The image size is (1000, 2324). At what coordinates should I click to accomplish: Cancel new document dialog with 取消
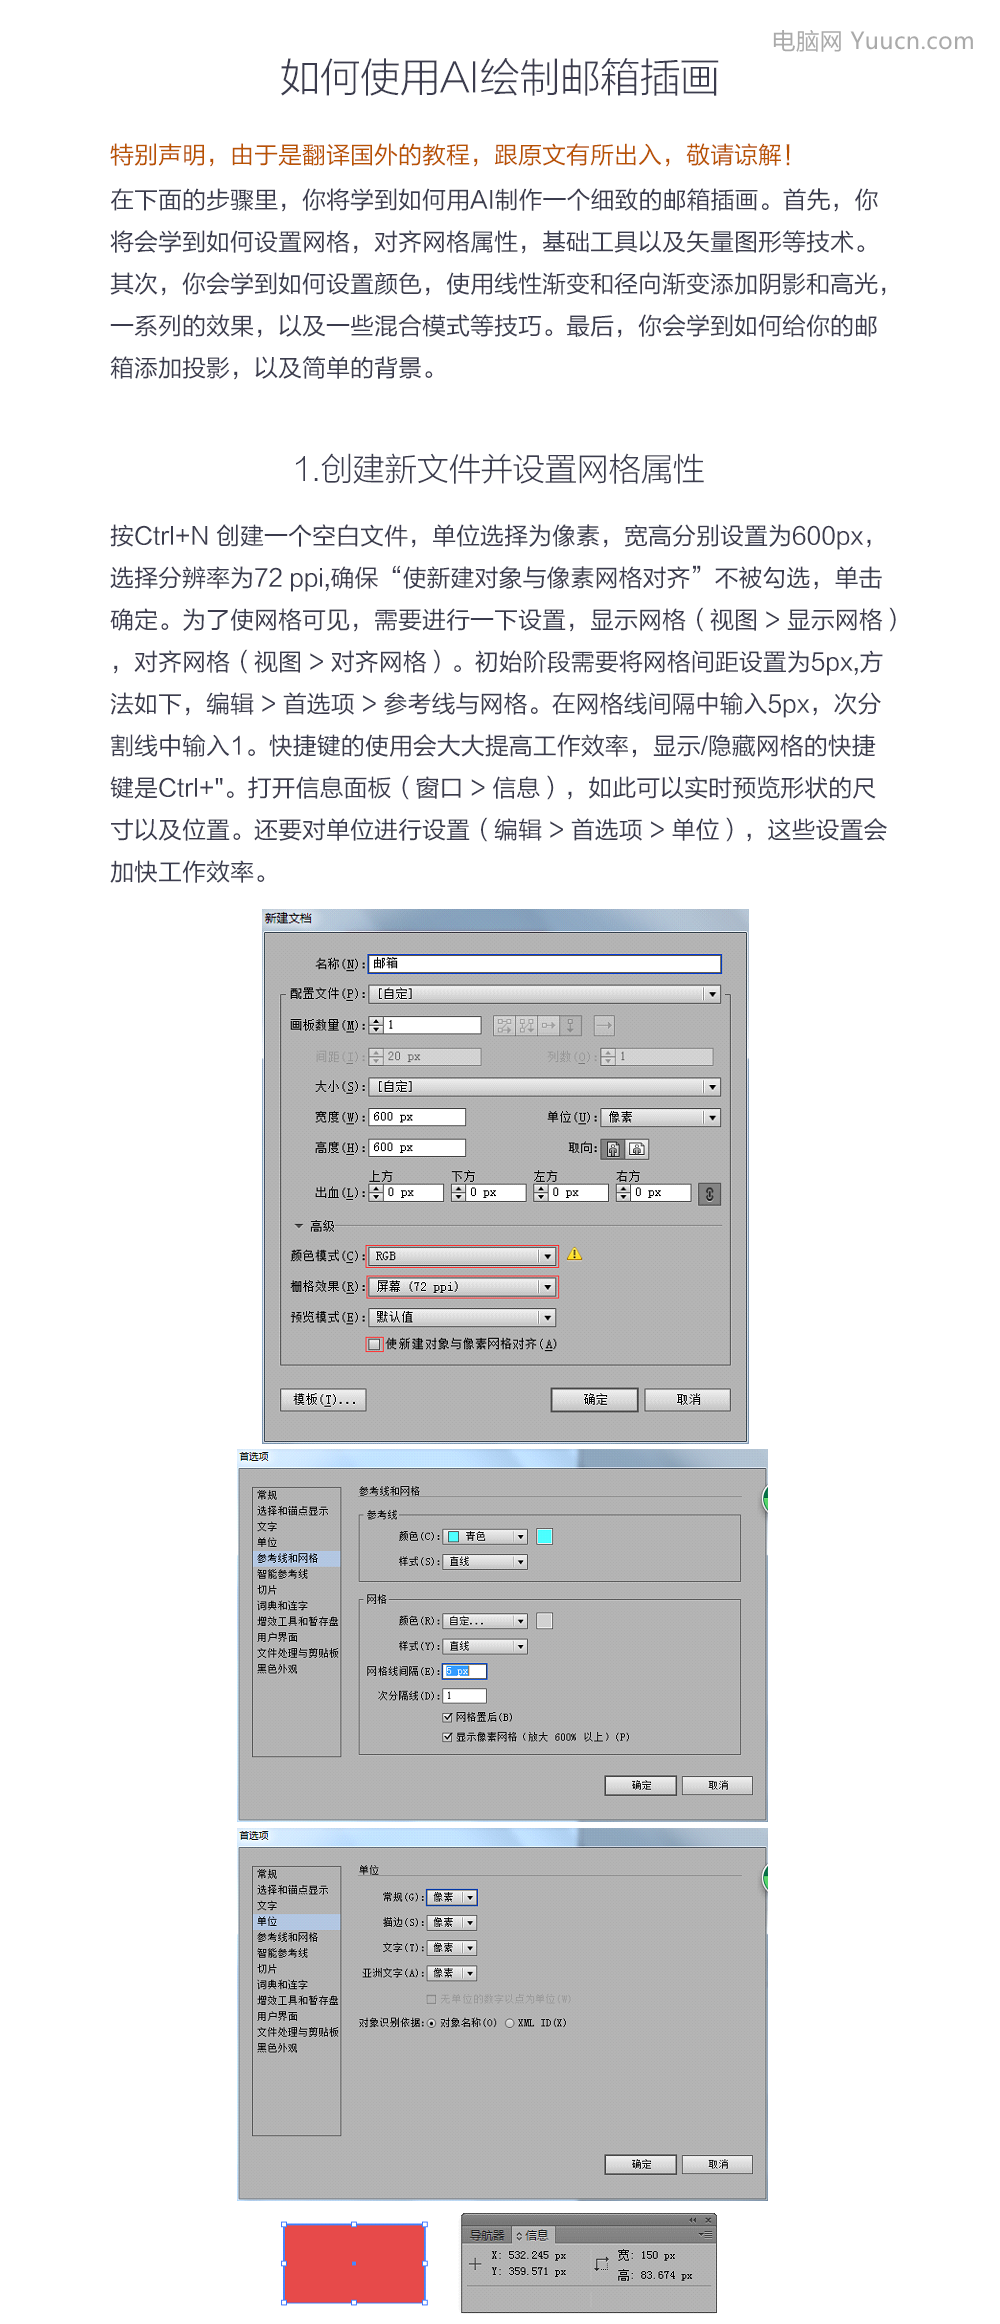point(688,1400)
